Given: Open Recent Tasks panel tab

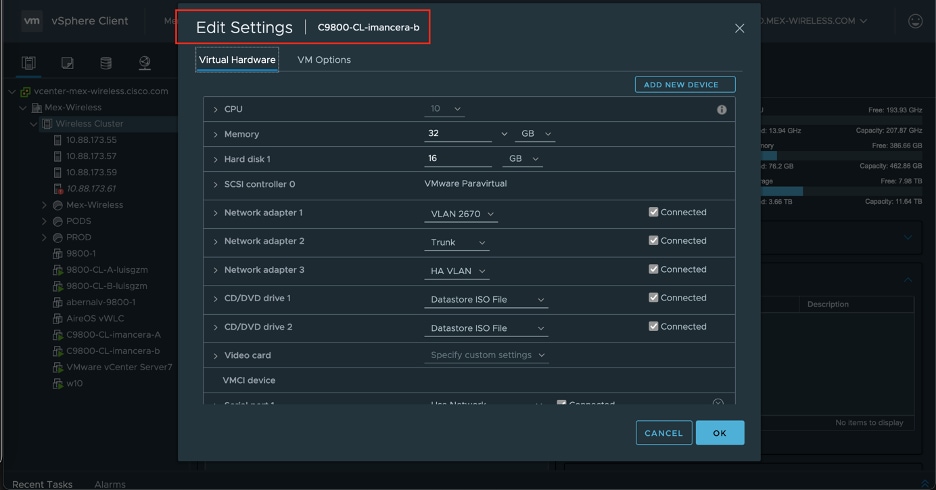Looking at the screenshot, I should click(42, 484).
